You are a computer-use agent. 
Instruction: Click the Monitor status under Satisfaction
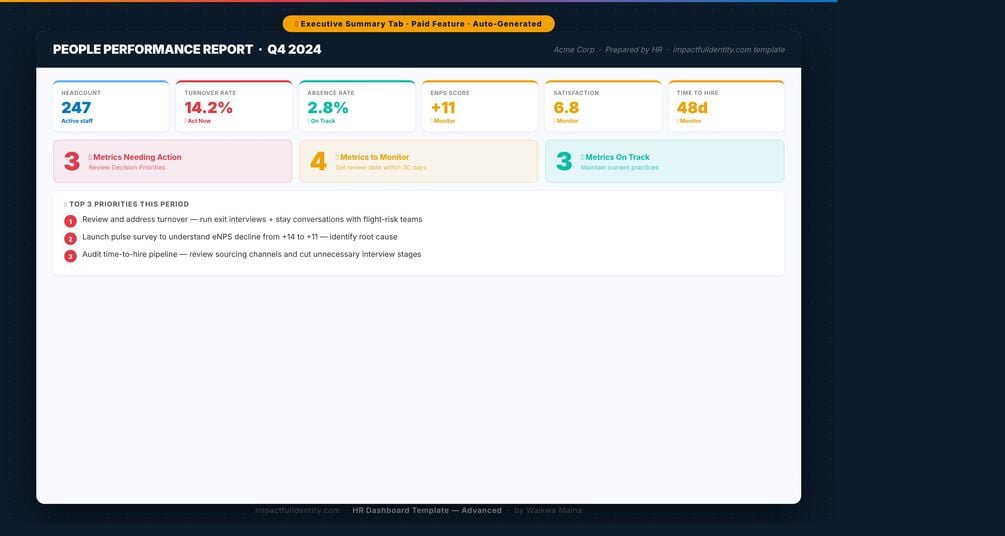click(566, 121)
